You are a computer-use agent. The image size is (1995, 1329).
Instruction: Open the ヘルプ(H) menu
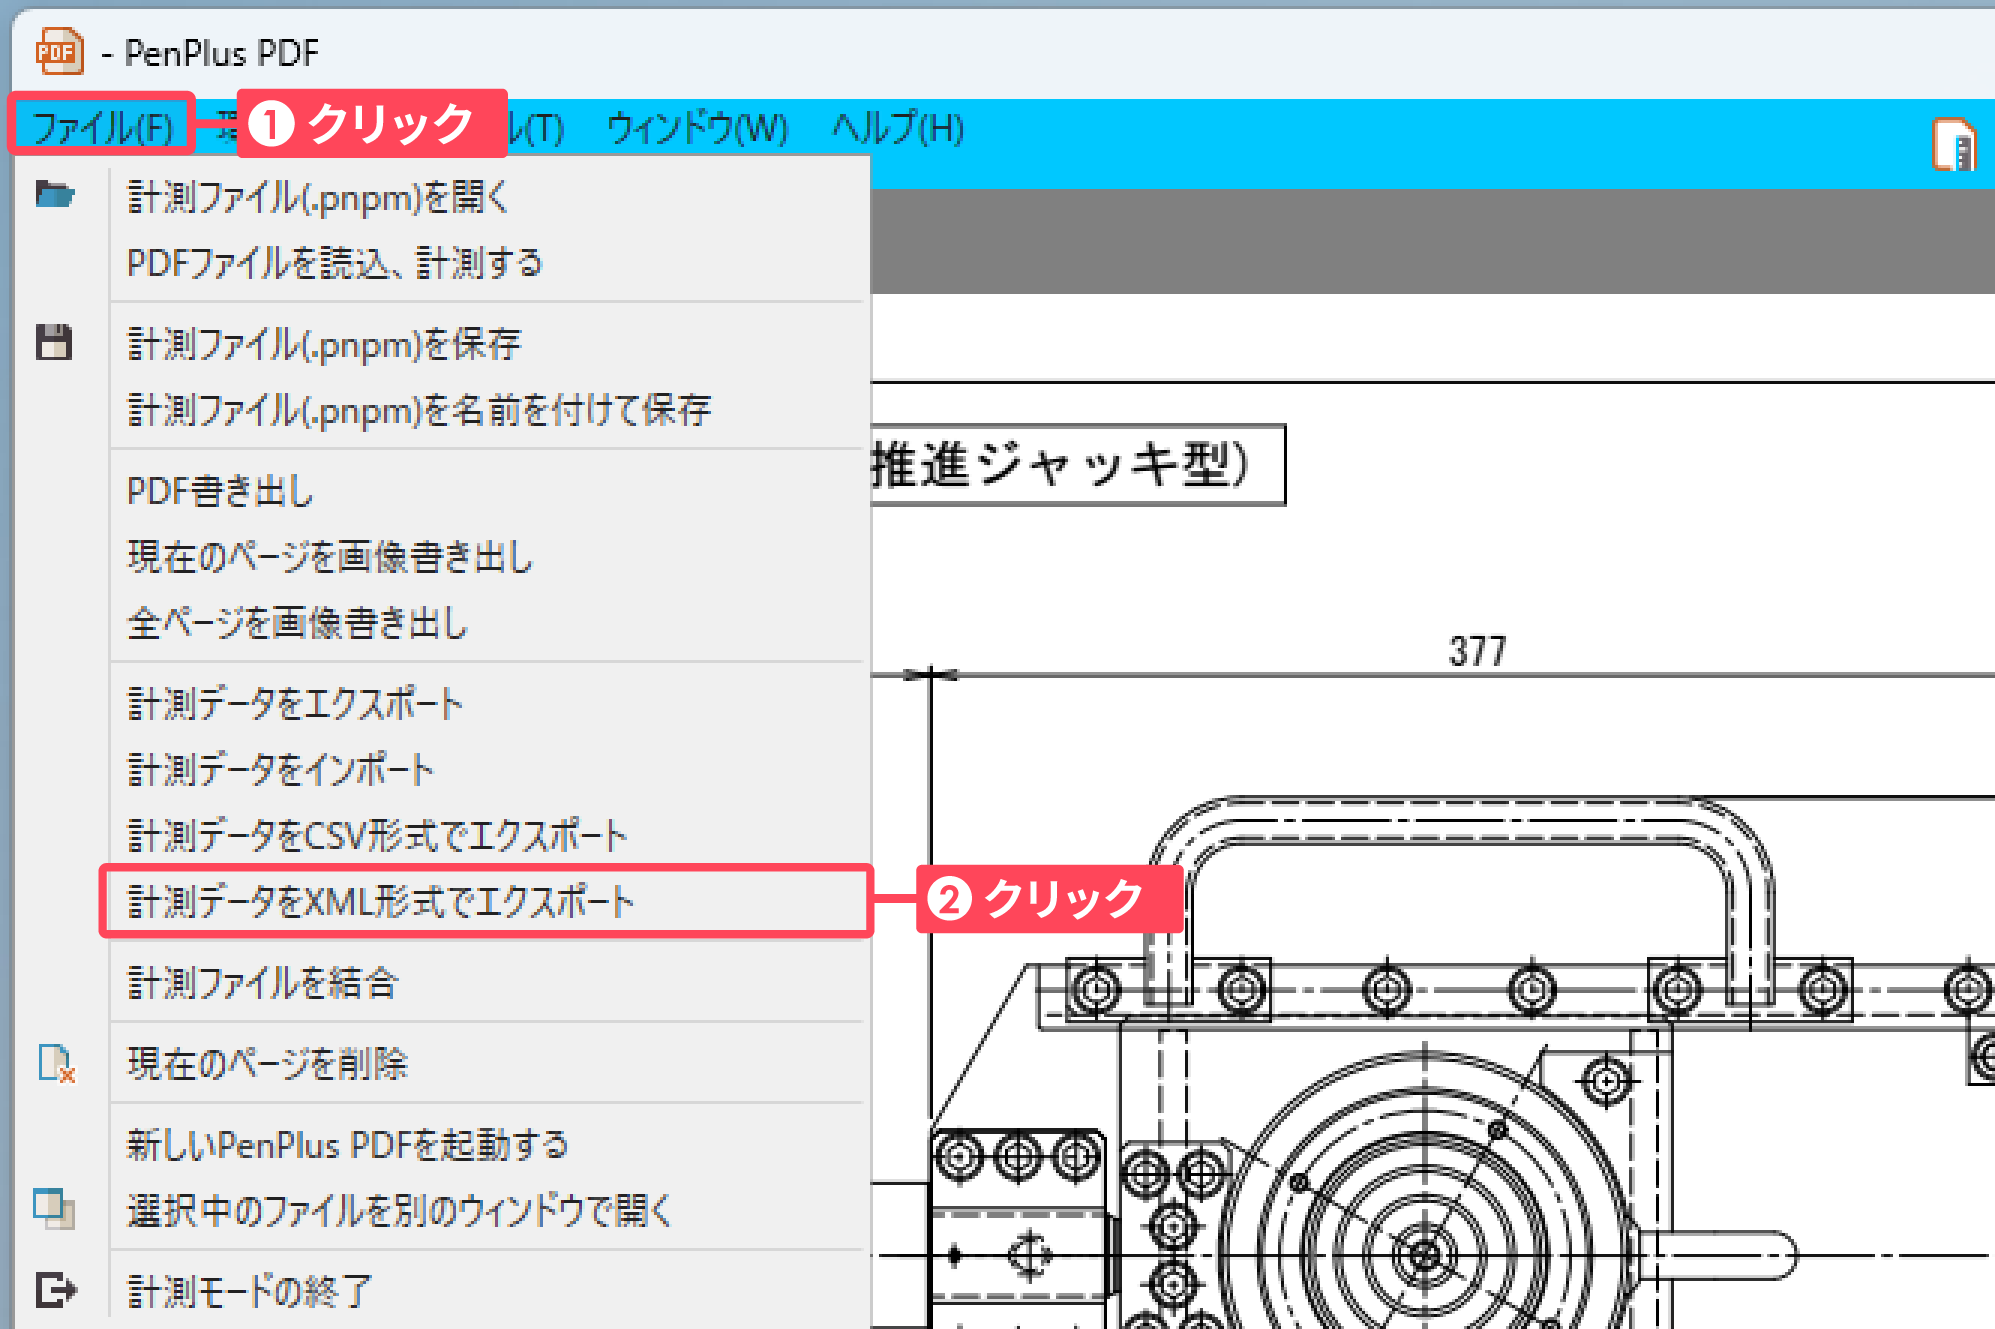point(898,128)
